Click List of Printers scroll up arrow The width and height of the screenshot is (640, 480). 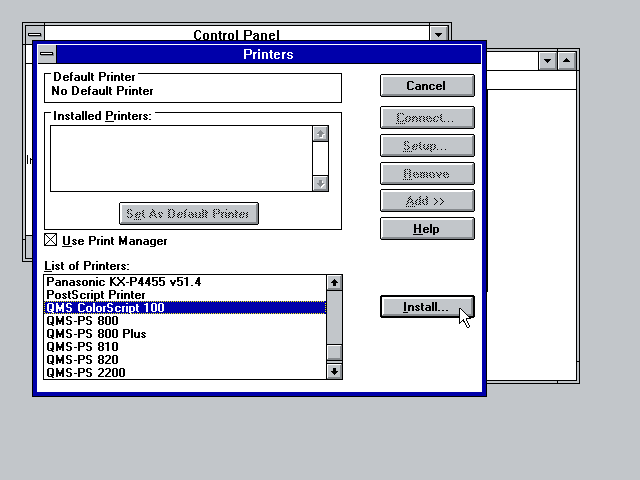click(334, 282)
